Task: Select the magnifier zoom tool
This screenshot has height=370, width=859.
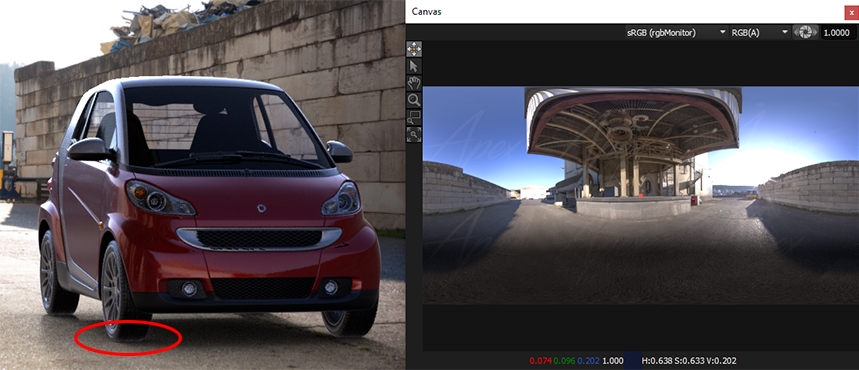Action: click(x=414, y=100)
